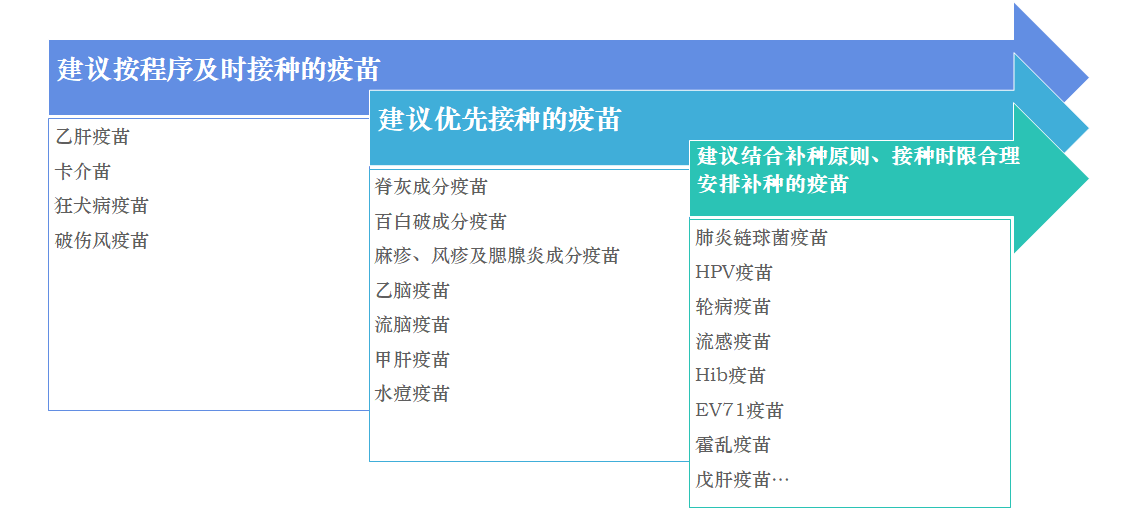
Task: Select the 水痘疫苗 item
Action: pyautogui.click(x=412, y=394)
